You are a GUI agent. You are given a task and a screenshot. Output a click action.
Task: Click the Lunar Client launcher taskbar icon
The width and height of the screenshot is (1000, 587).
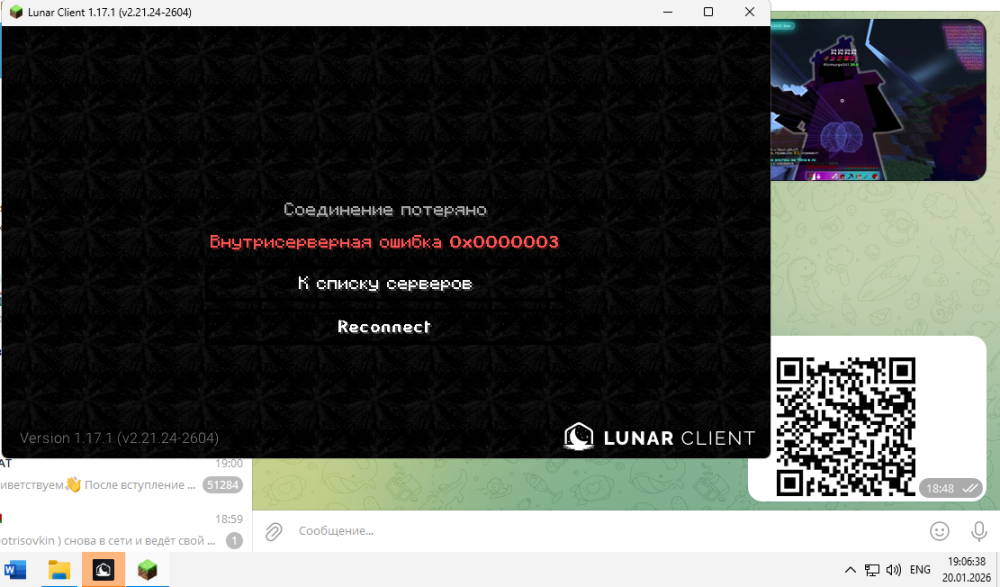(103, 569)
